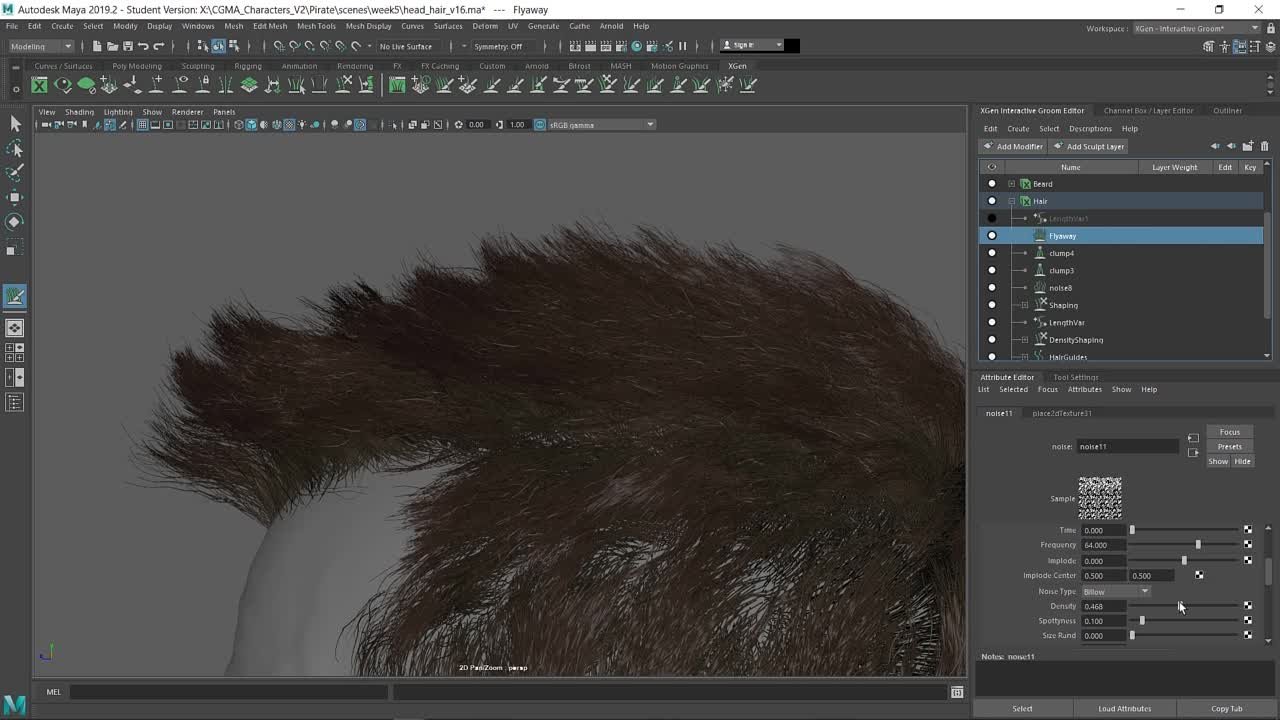This screenshot has height=720, width=1280.
Task: Toggle visibility of LengthVar modifier
Action: click(992, 322)
